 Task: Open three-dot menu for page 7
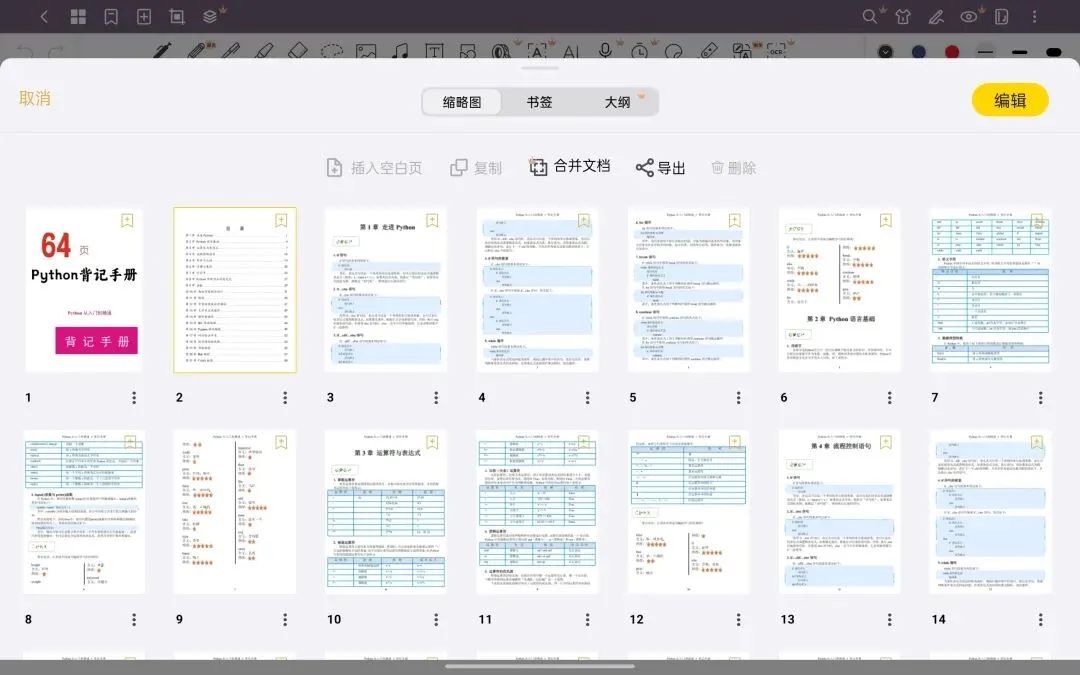[1040, 397]
